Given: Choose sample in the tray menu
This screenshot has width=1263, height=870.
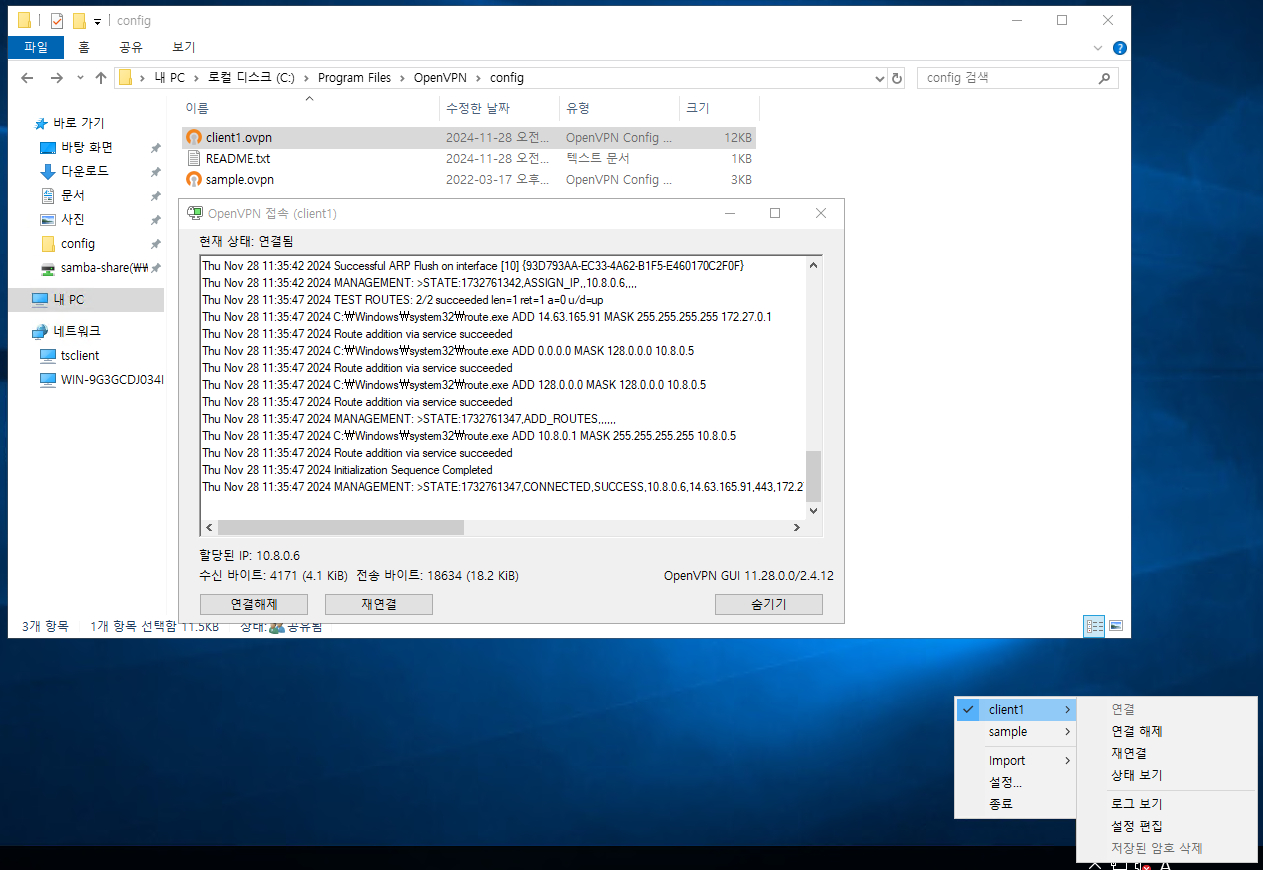Looking at the screenshot, I should [1016, 732].
